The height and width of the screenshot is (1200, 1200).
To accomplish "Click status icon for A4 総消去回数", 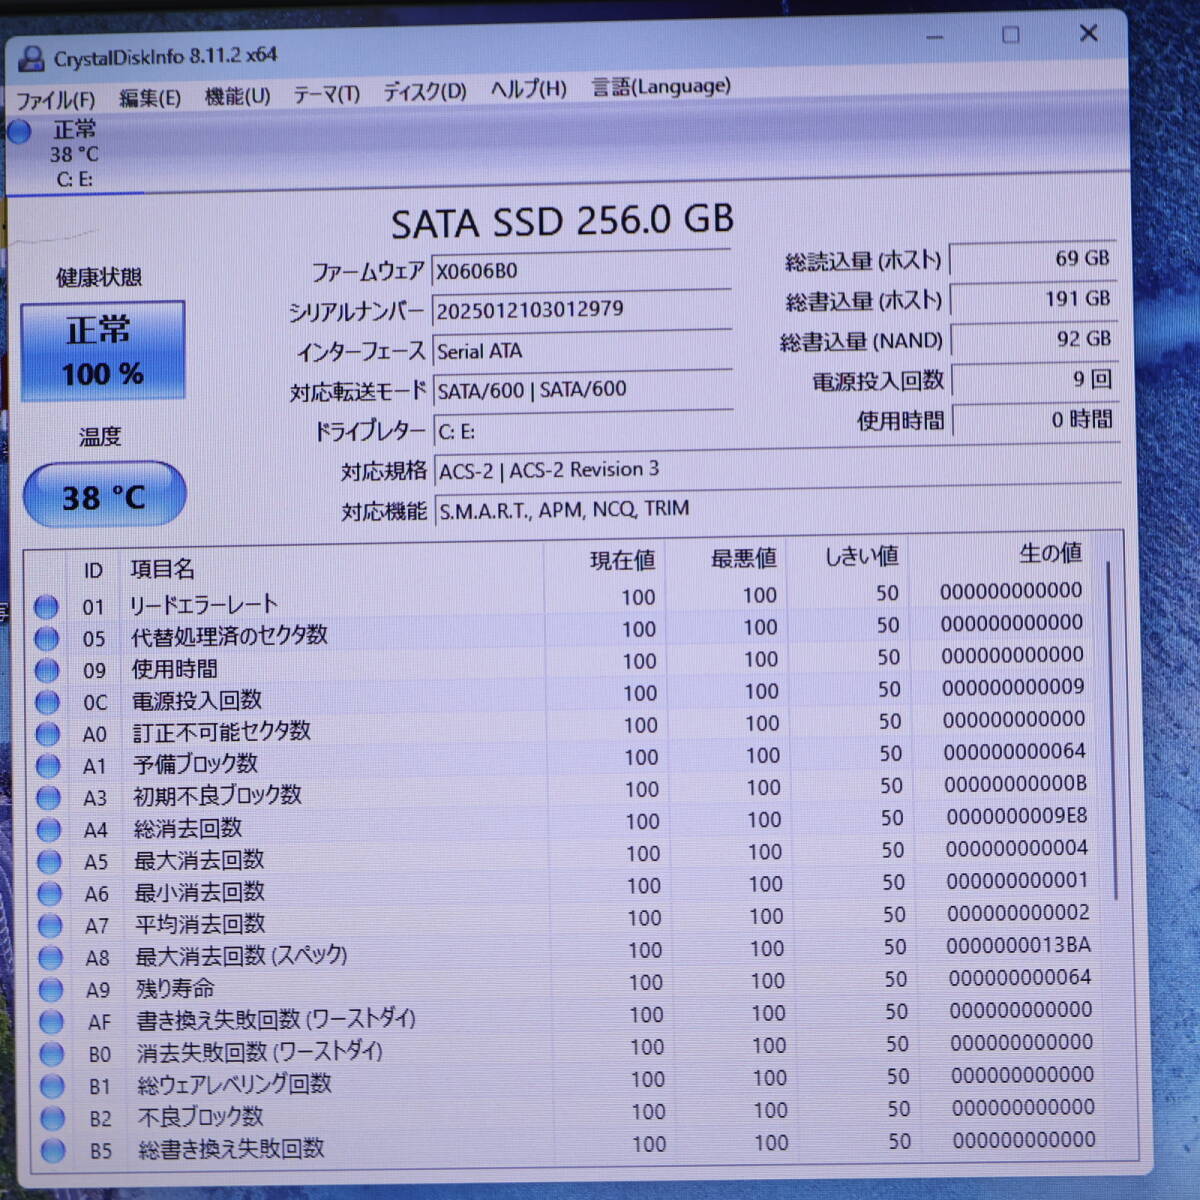I will tap(49, 830).
